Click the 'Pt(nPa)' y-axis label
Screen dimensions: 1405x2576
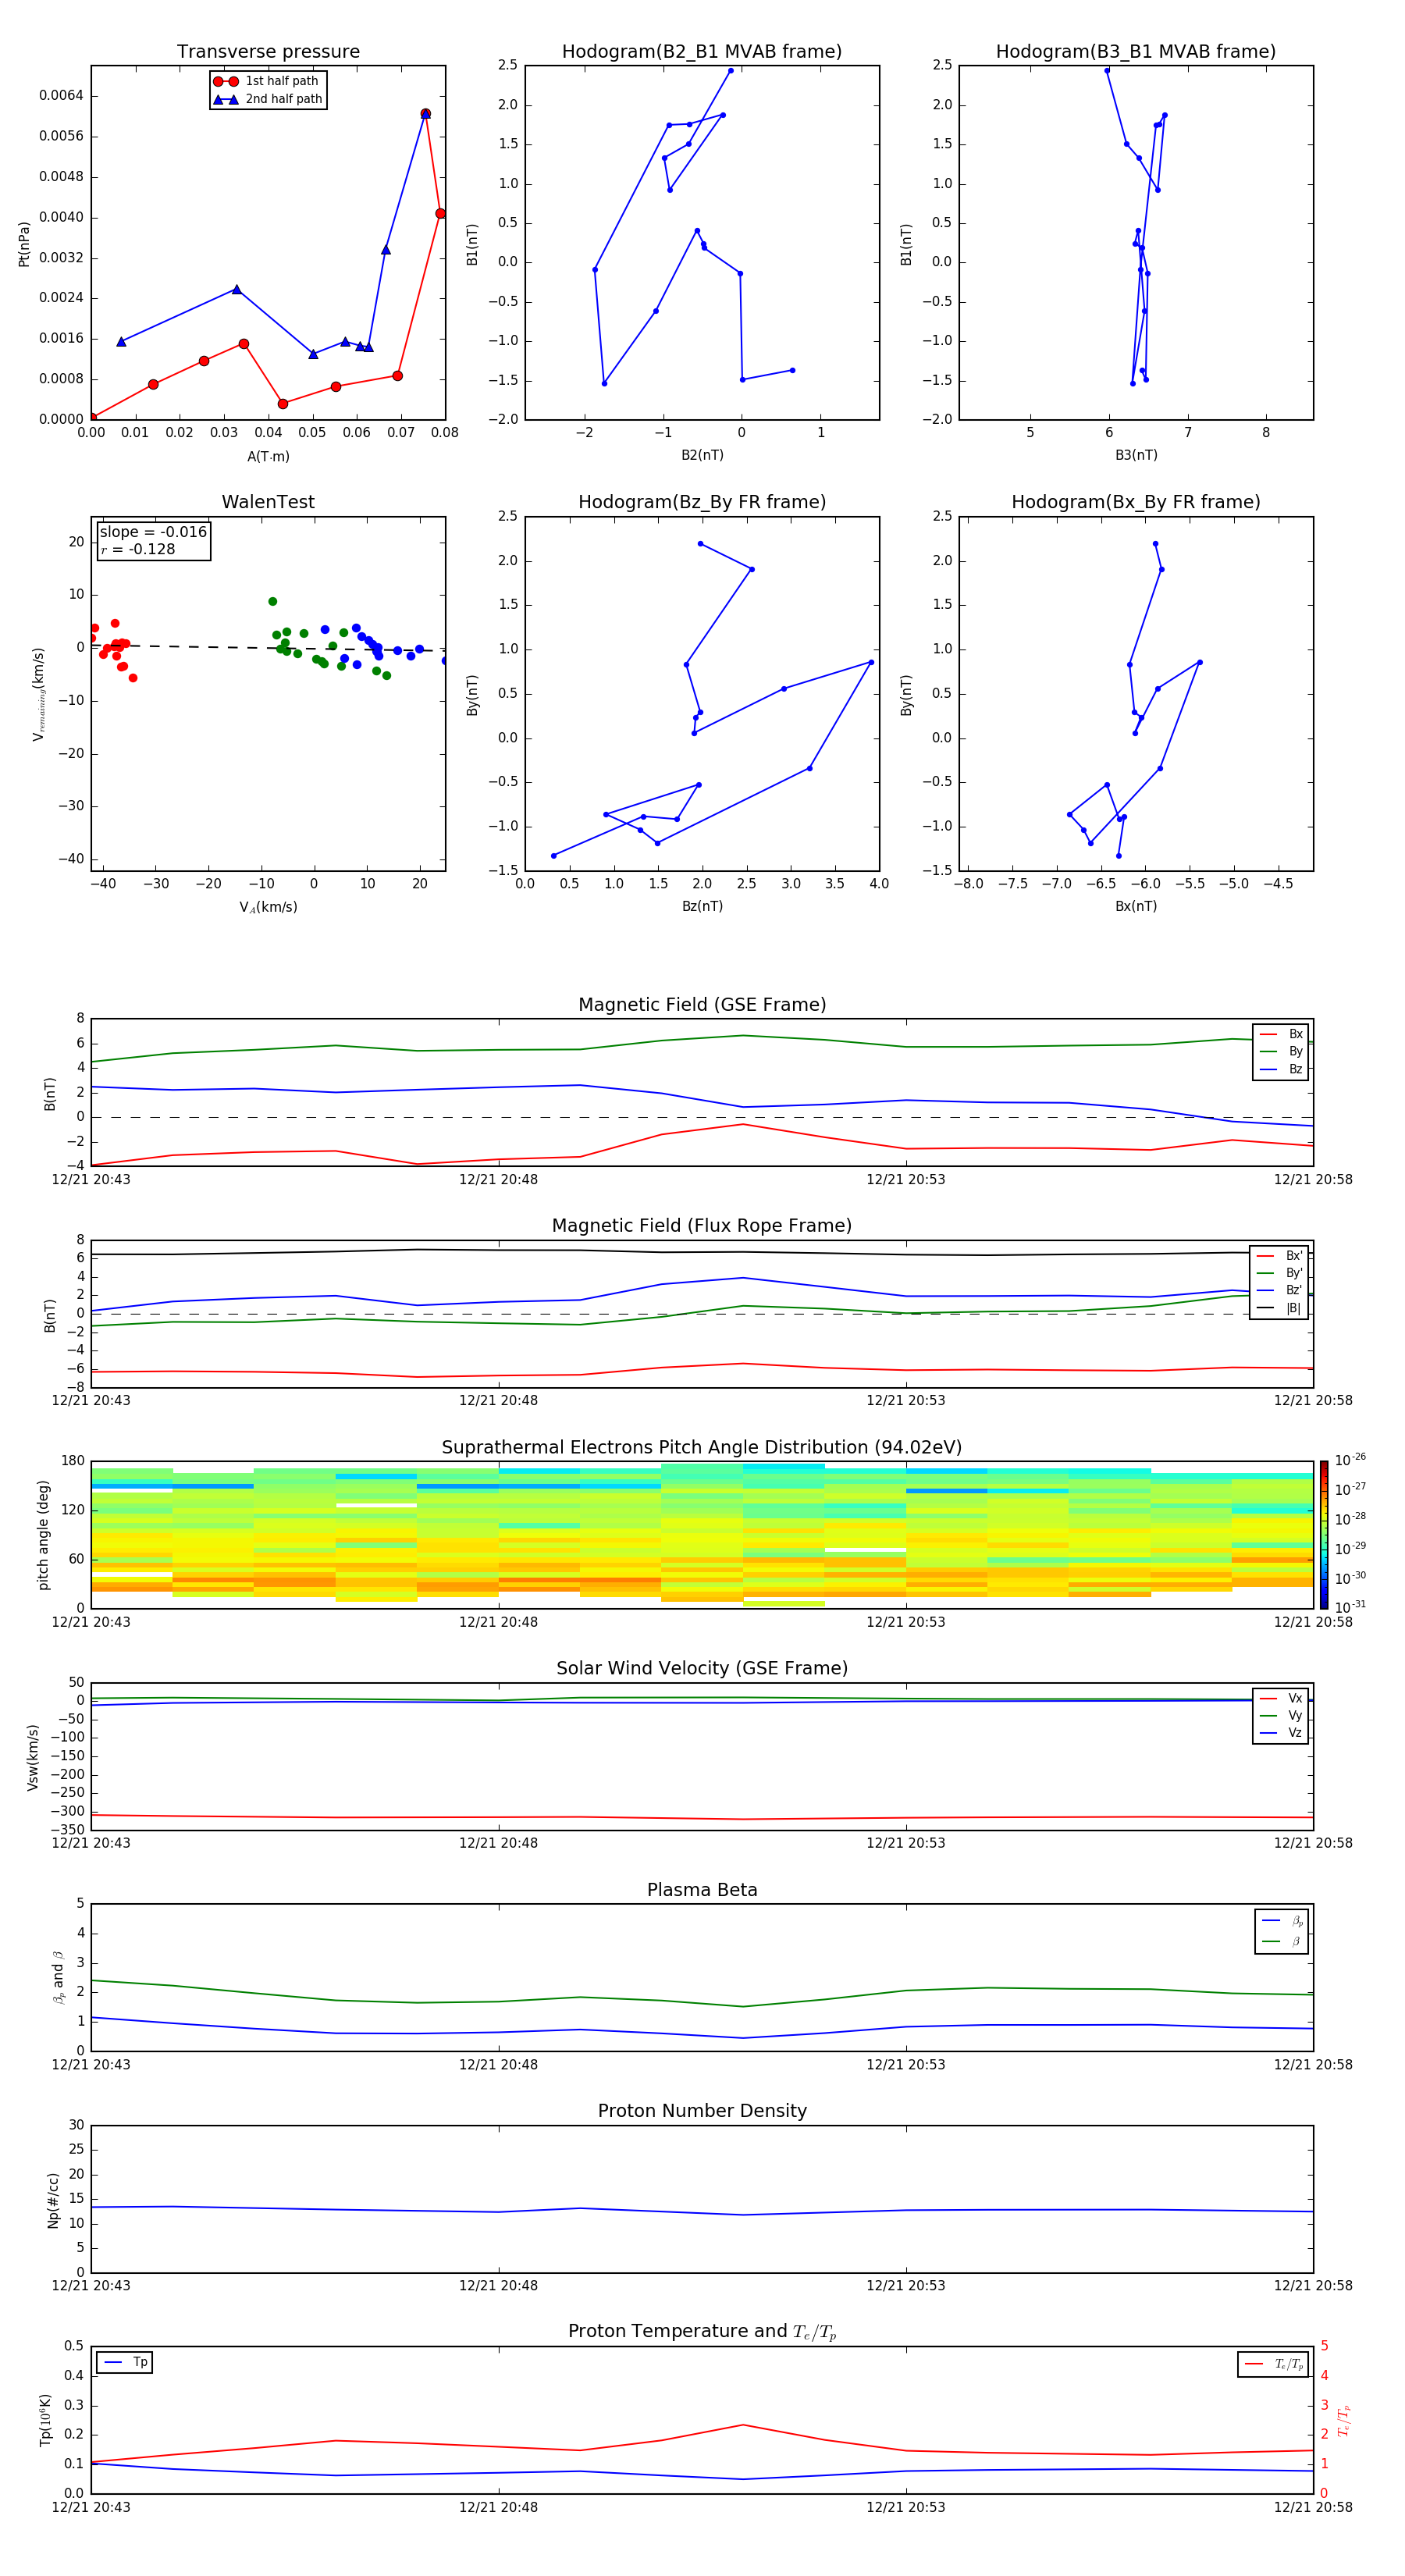click(x=24, y=244)
